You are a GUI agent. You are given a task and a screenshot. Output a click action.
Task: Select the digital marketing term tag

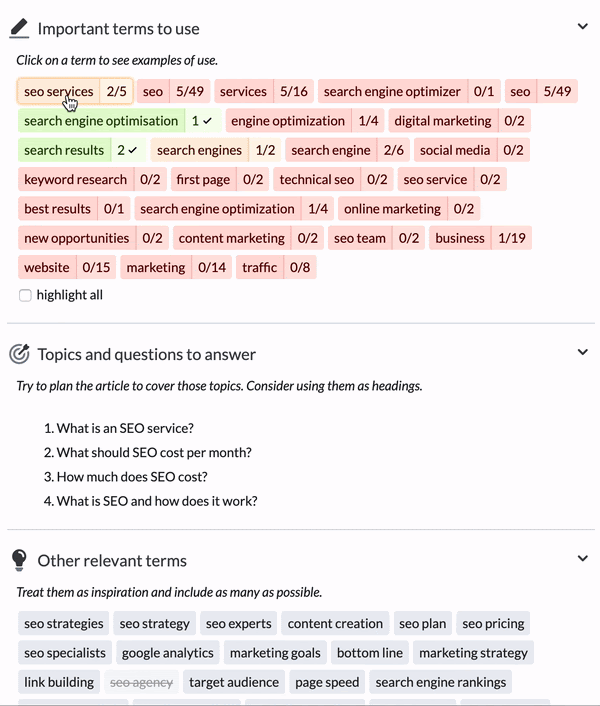click(x=460, y=121)
